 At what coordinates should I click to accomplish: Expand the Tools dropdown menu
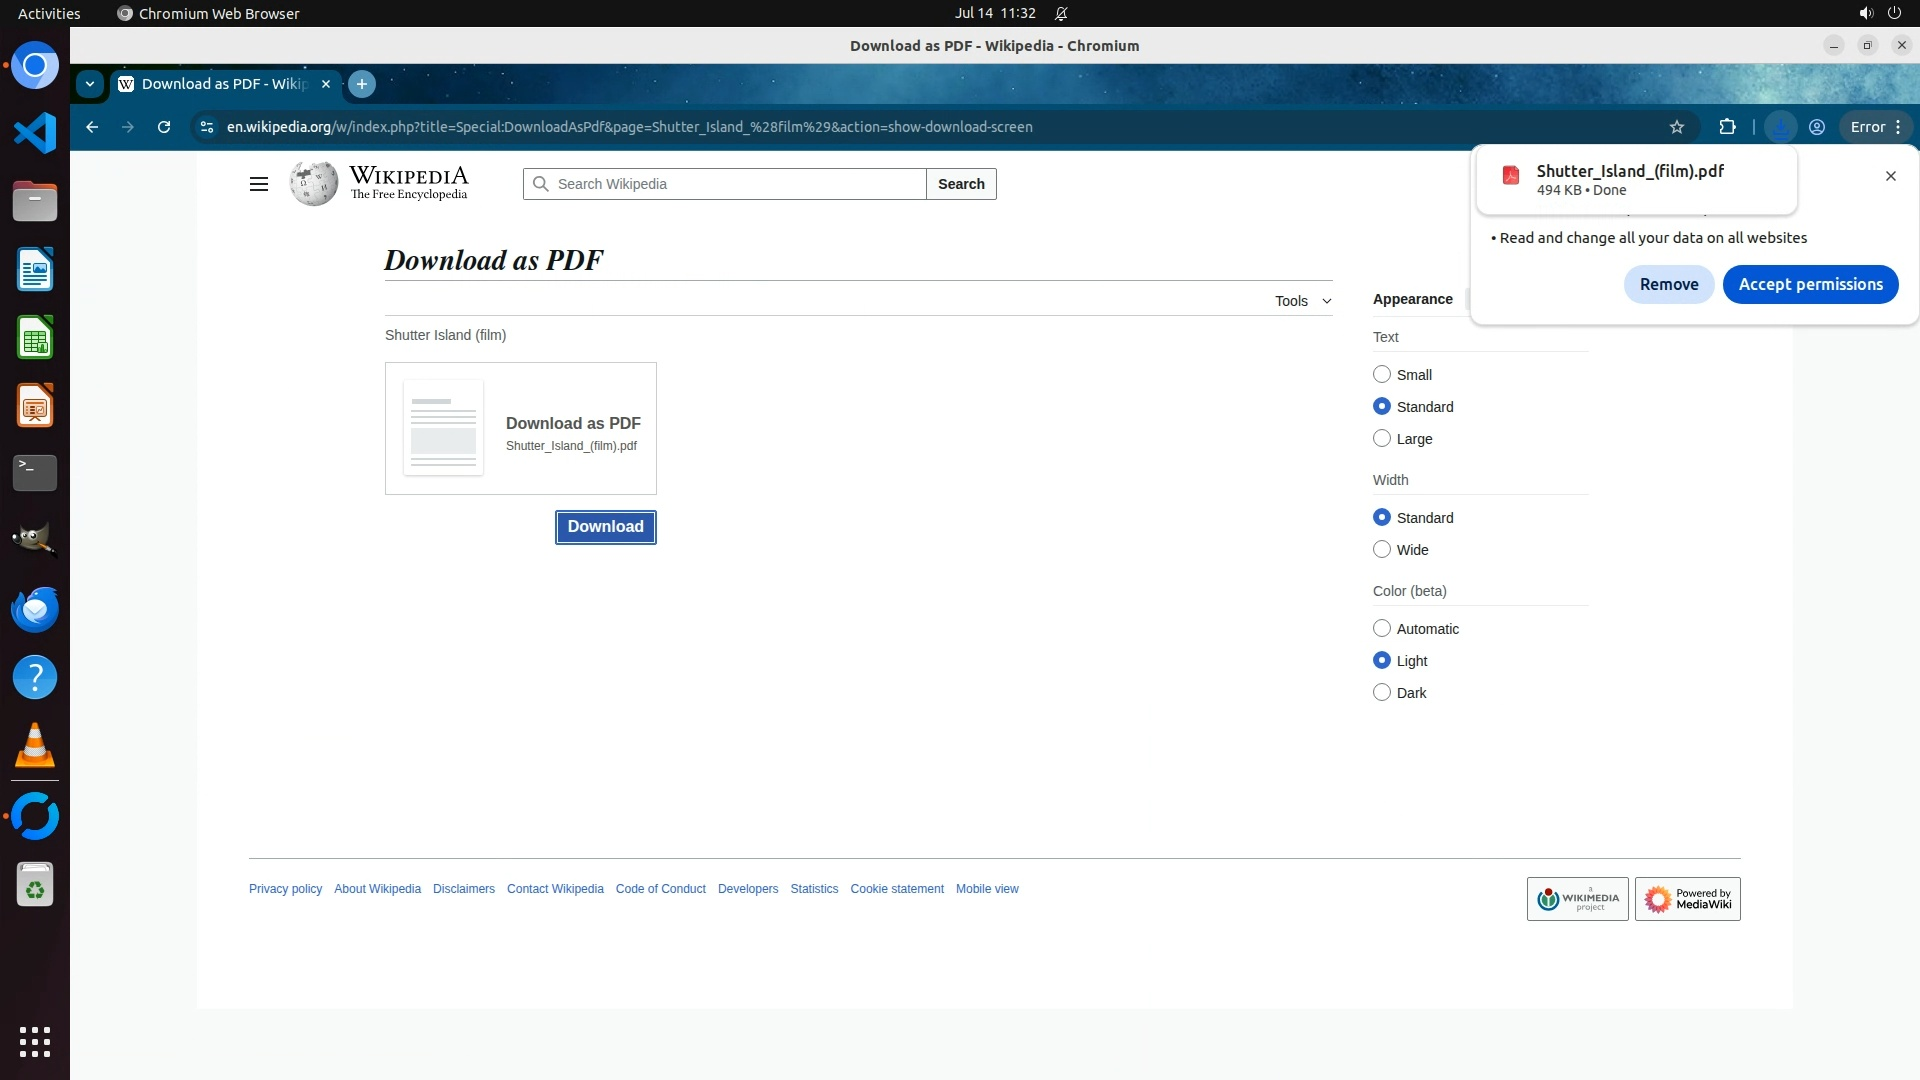coord(1302,301)
